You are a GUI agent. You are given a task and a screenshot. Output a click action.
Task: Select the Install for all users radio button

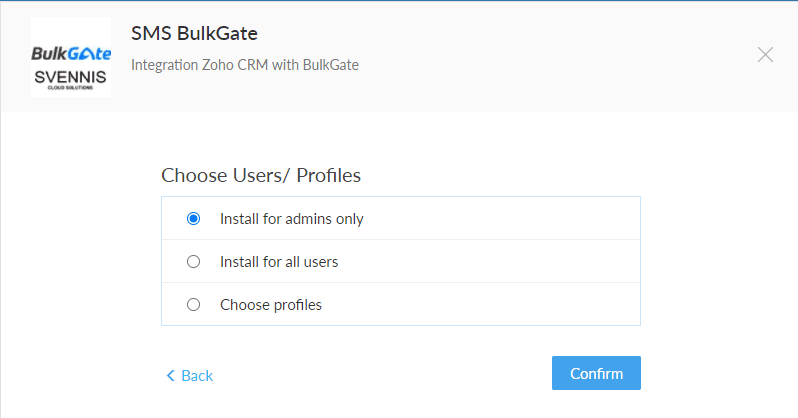(194, 262)
